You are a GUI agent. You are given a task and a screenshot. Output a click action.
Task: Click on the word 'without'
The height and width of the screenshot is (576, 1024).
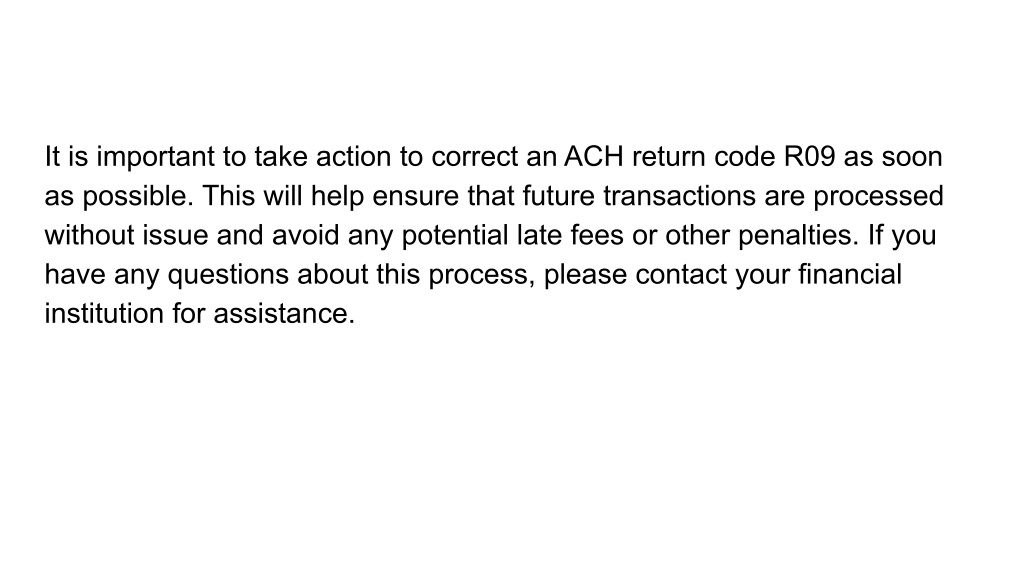tap(89, 235)
